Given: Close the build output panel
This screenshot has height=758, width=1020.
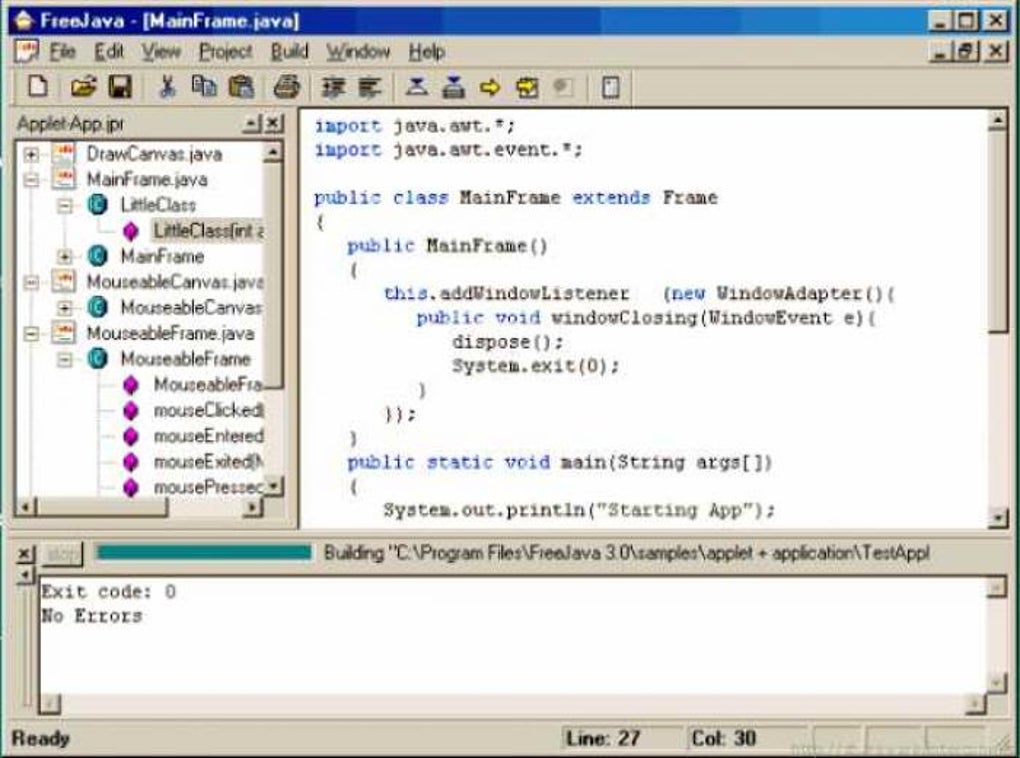Looking at the screenshot, I should pyautogui.click(x=24, y=554).
